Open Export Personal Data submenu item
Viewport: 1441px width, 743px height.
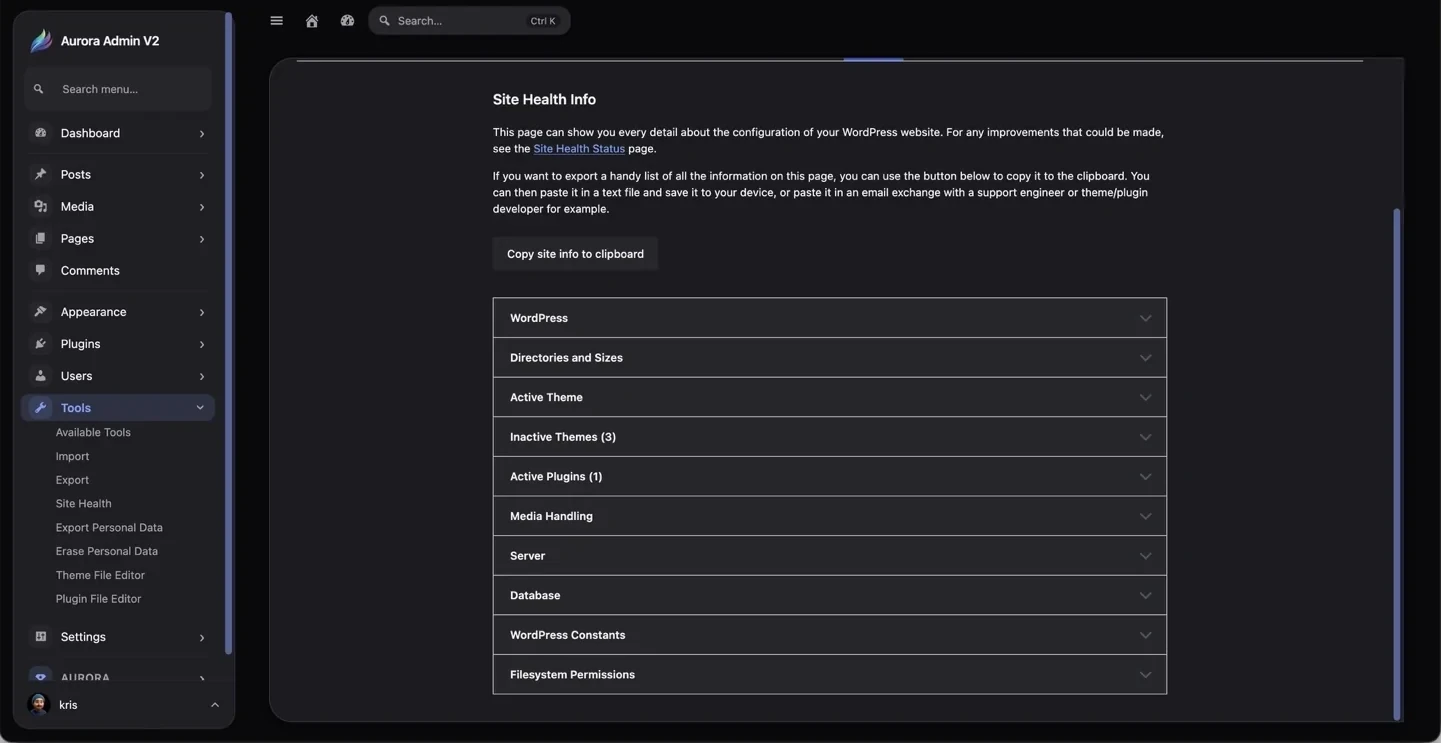pyautogui.click(x=109, y=527)
